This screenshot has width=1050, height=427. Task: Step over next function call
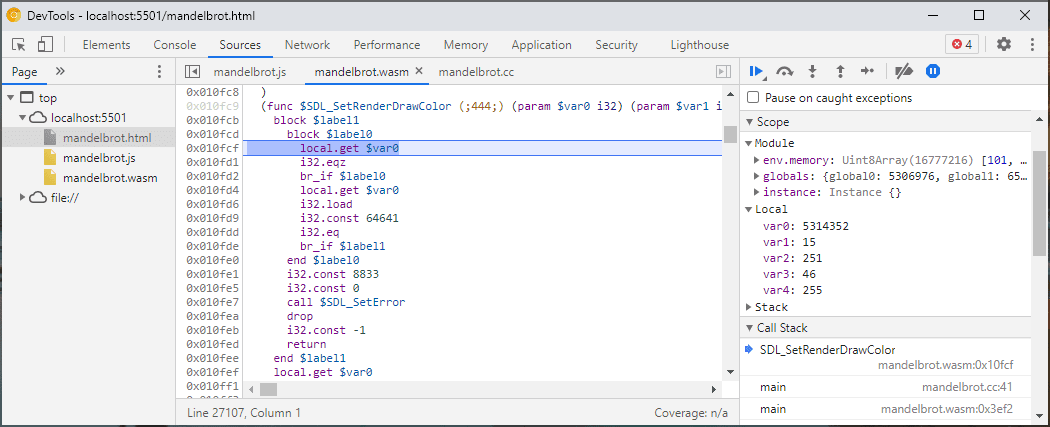pos(785,71)
